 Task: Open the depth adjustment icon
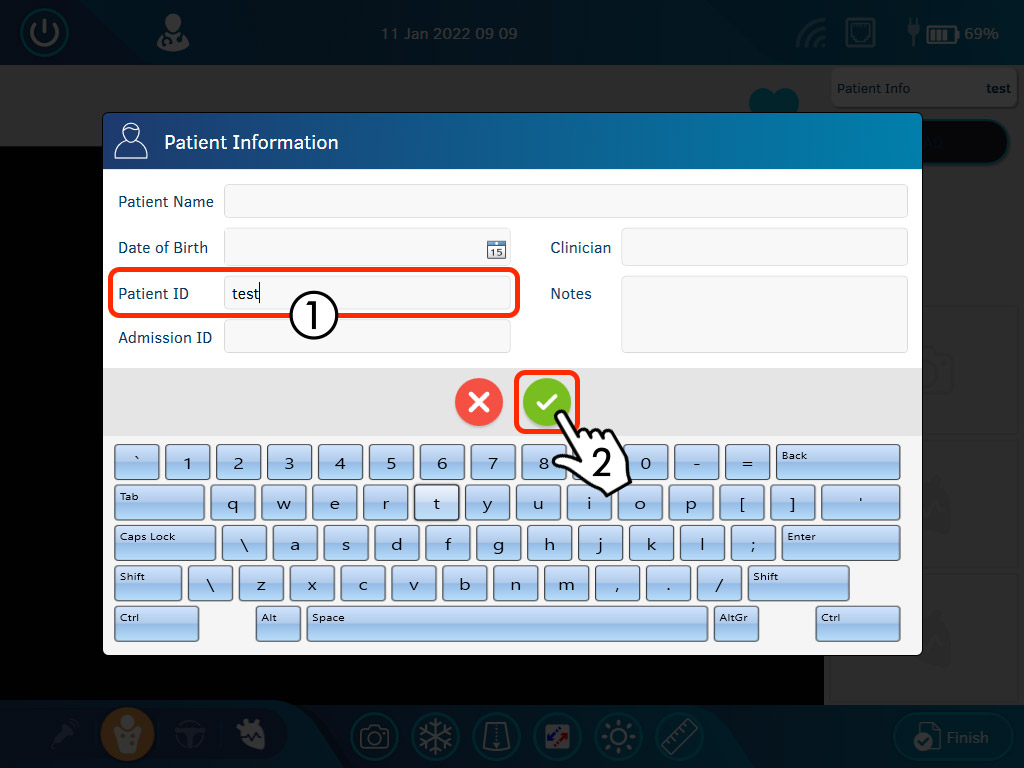pos(496,738)
